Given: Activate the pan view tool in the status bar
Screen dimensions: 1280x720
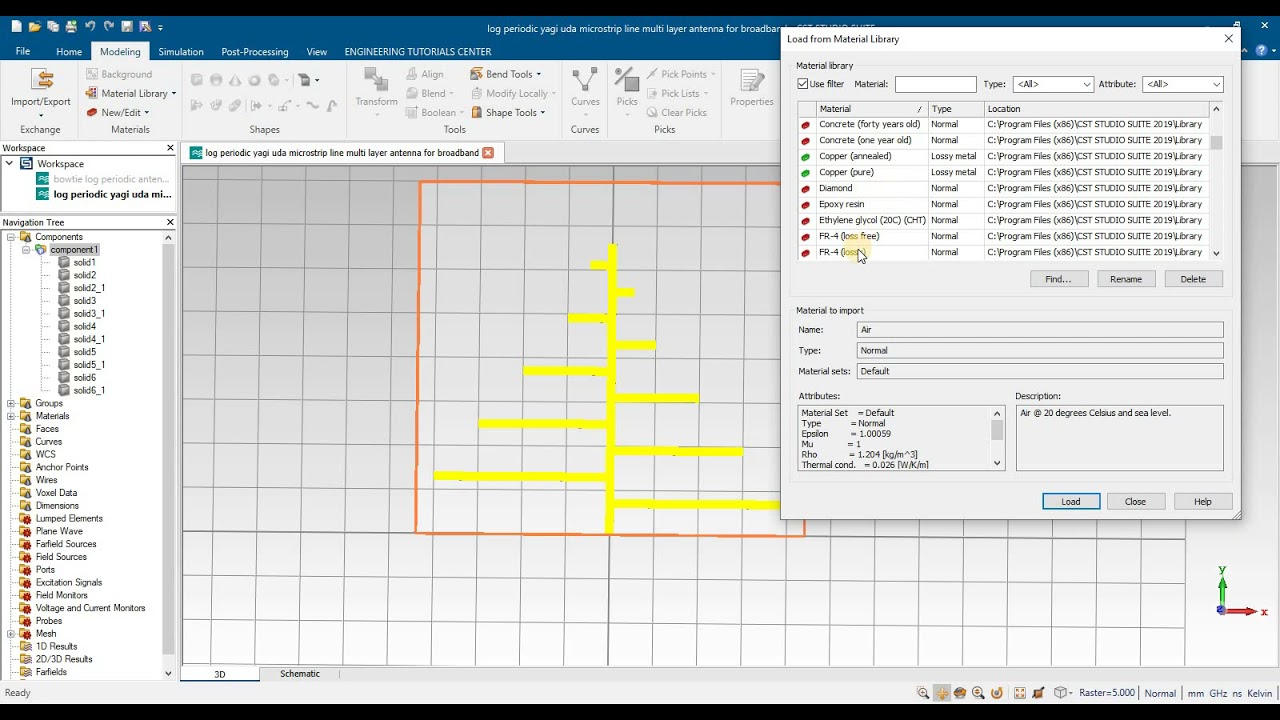Looking at the screenshot, I should click(941, 693).
